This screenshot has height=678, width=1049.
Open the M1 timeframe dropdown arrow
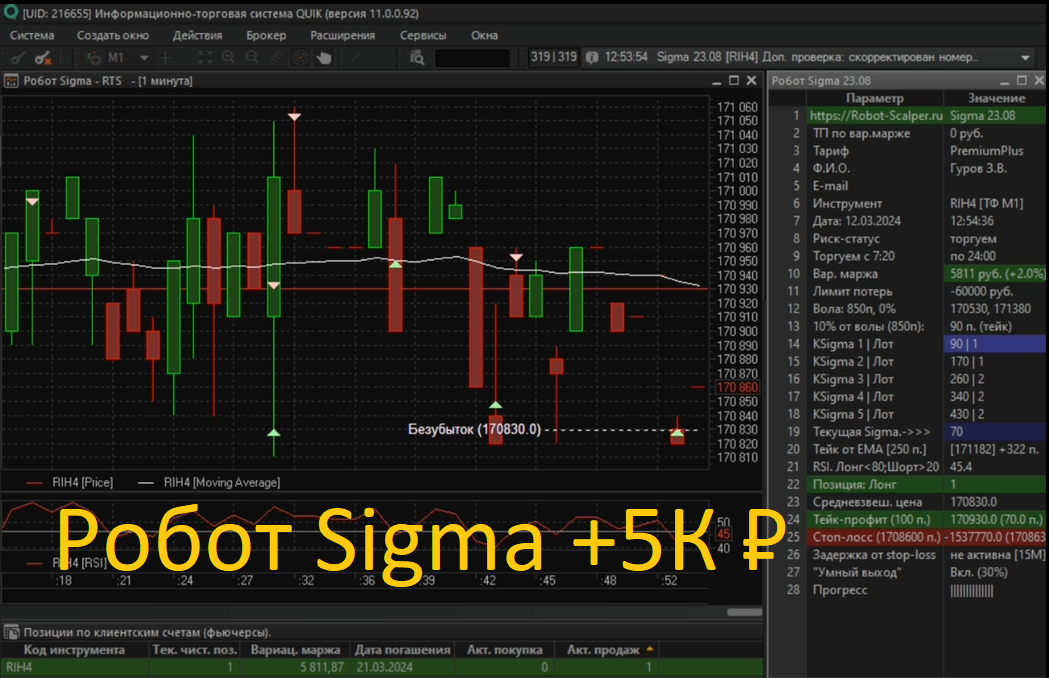pyautogui.click(x=144, y=58)
